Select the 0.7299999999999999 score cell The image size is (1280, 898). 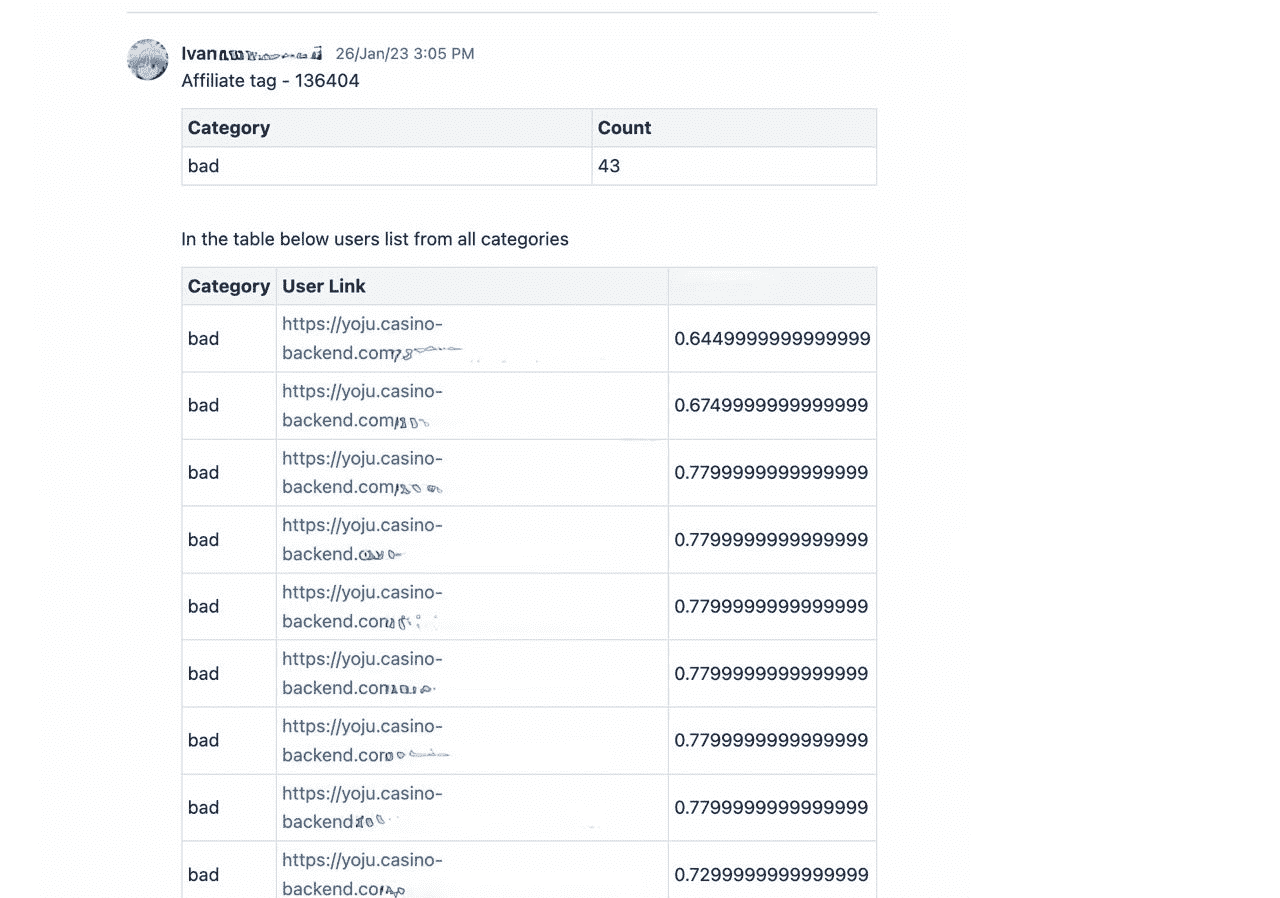(772, 874)
